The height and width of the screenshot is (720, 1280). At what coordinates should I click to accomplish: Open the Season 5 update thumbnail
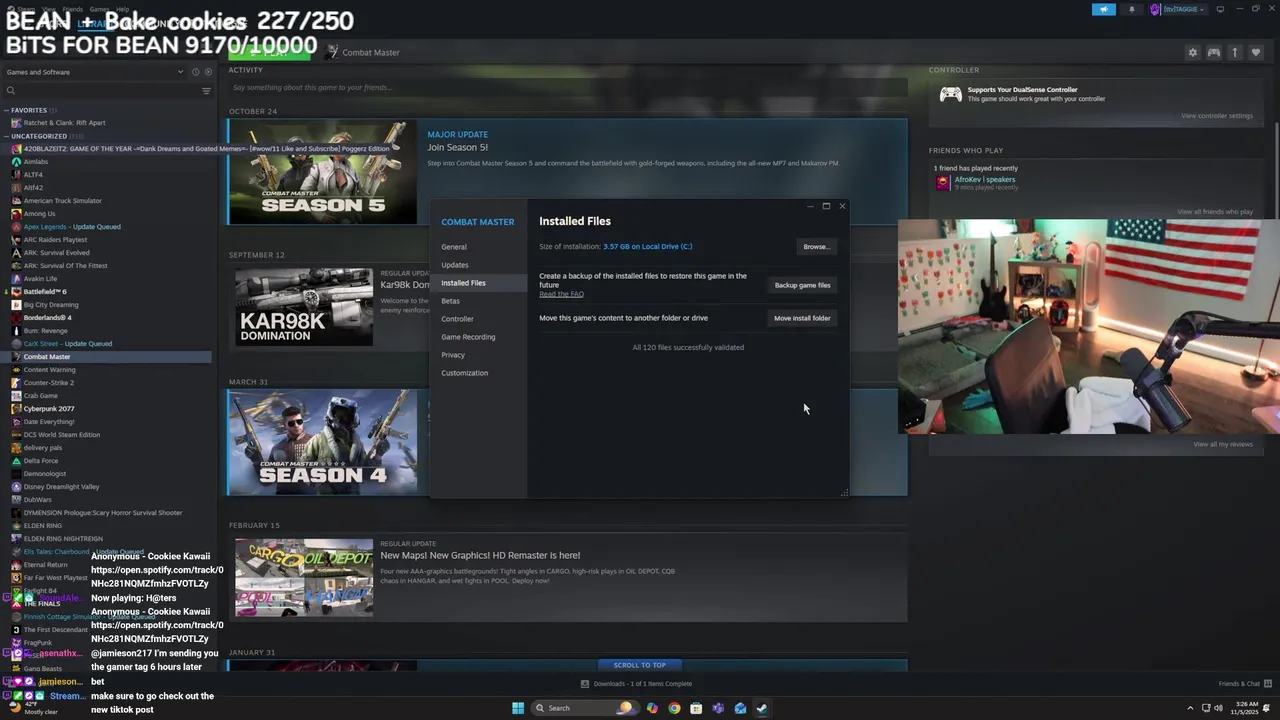point(322,172)
